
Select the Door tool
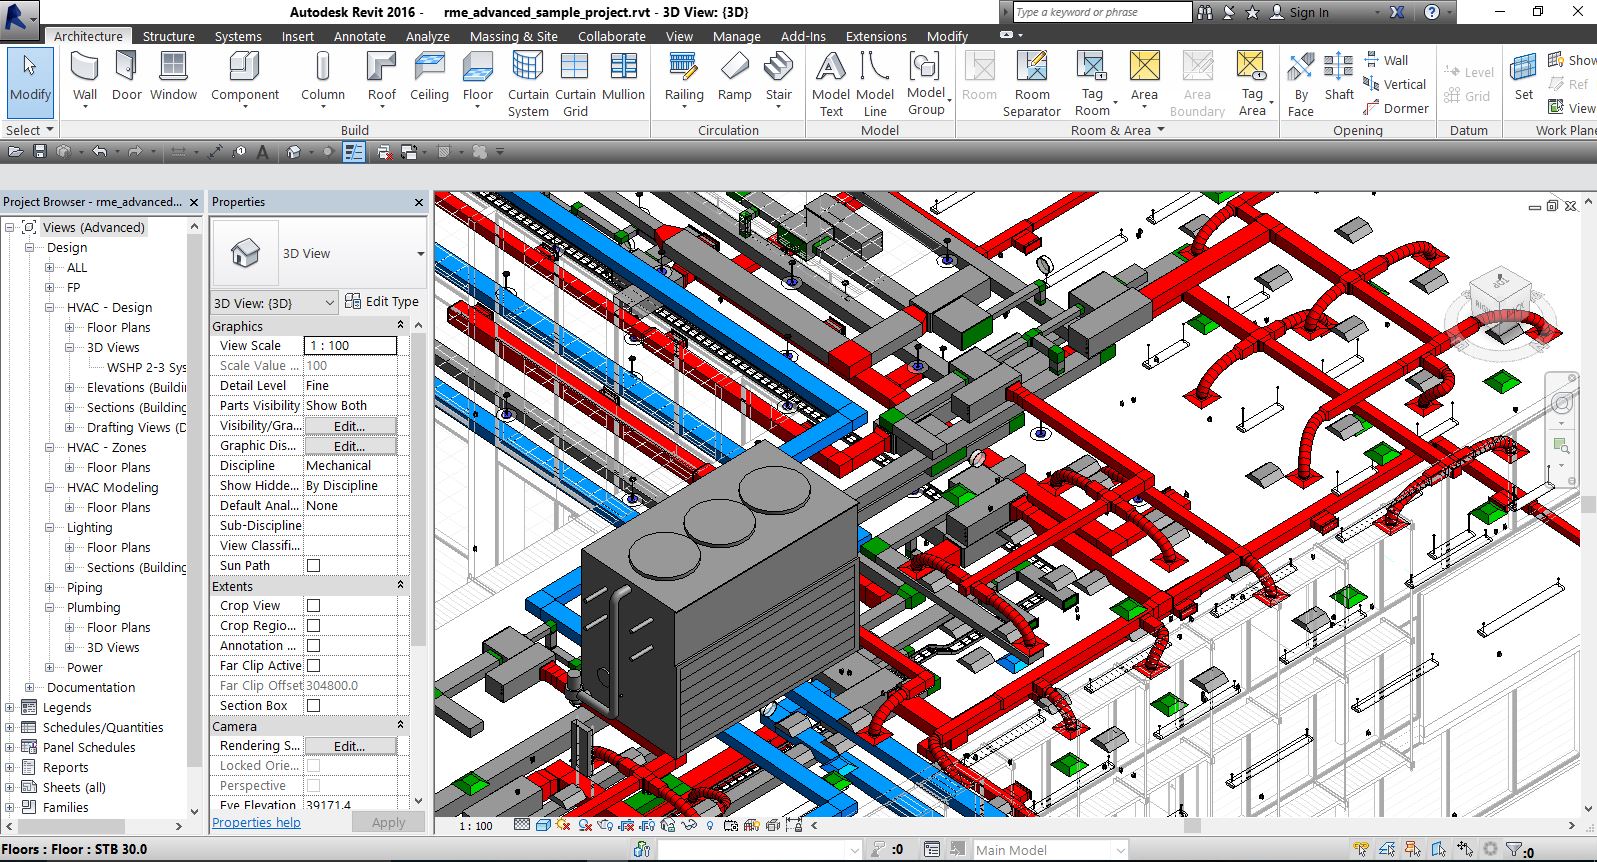(126, 77)
